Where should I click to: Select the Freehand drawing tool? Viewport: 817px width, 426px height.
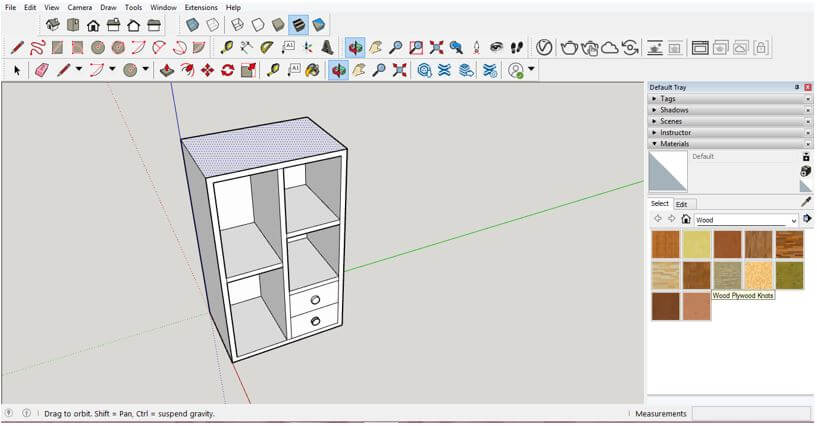click(x=37, y=48)
